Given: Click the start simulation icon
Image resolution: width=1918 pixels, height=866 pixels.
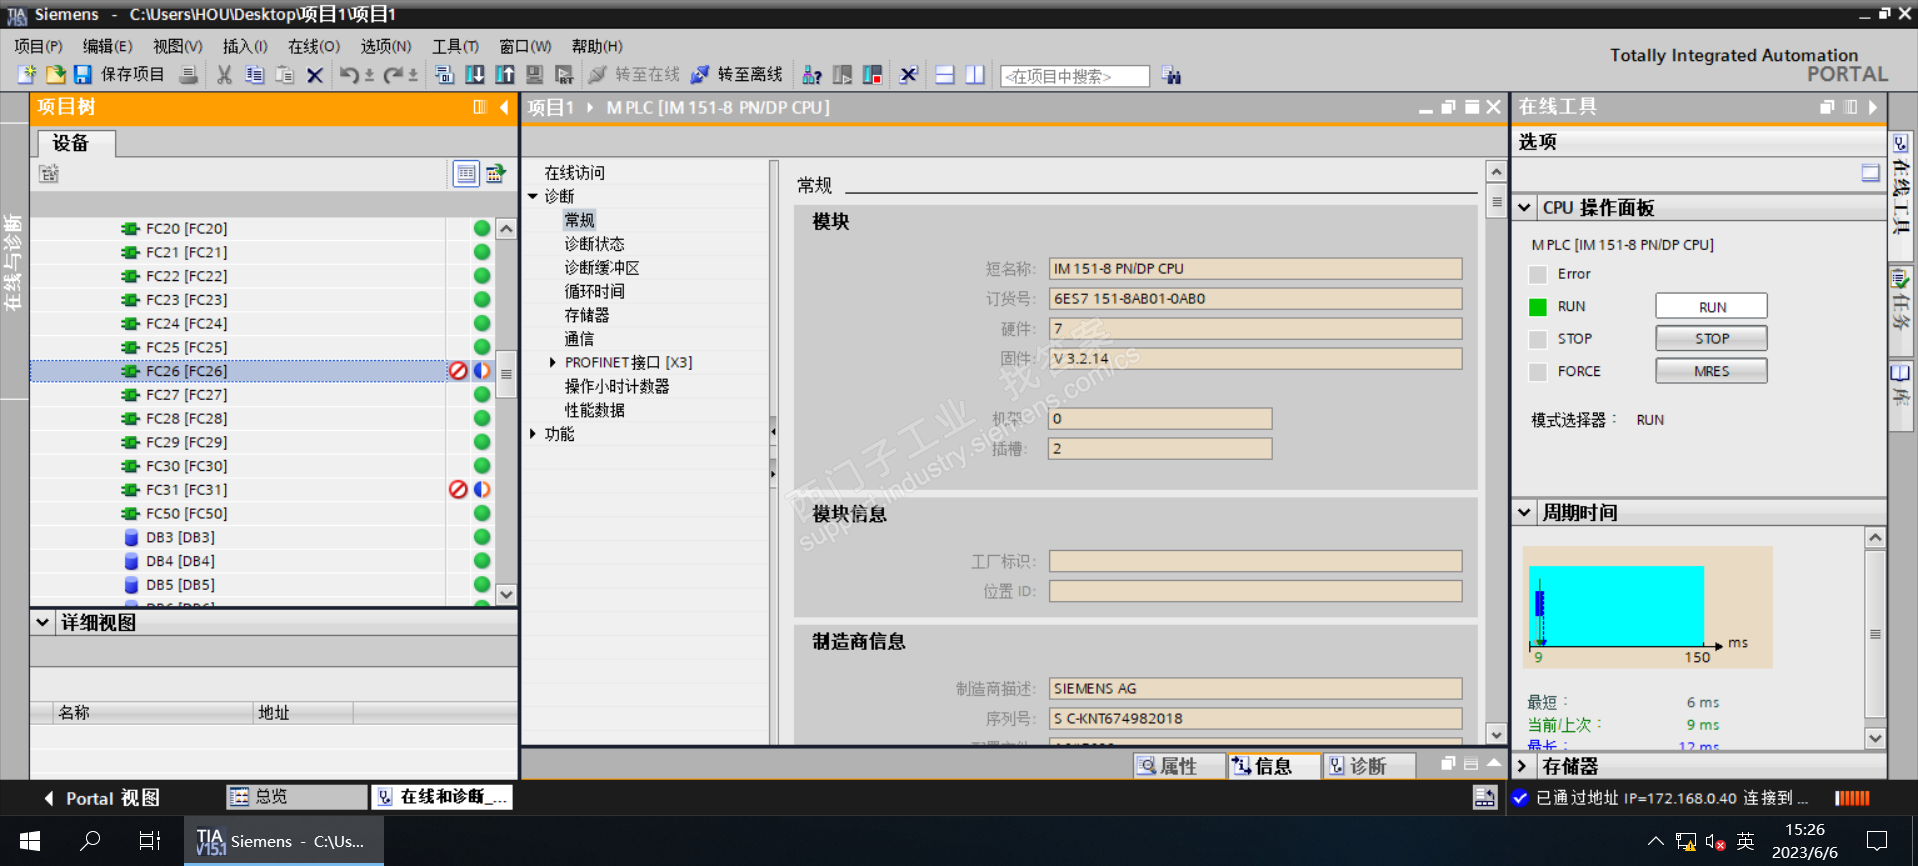Looking at the screenshot, I should point(535,75).
